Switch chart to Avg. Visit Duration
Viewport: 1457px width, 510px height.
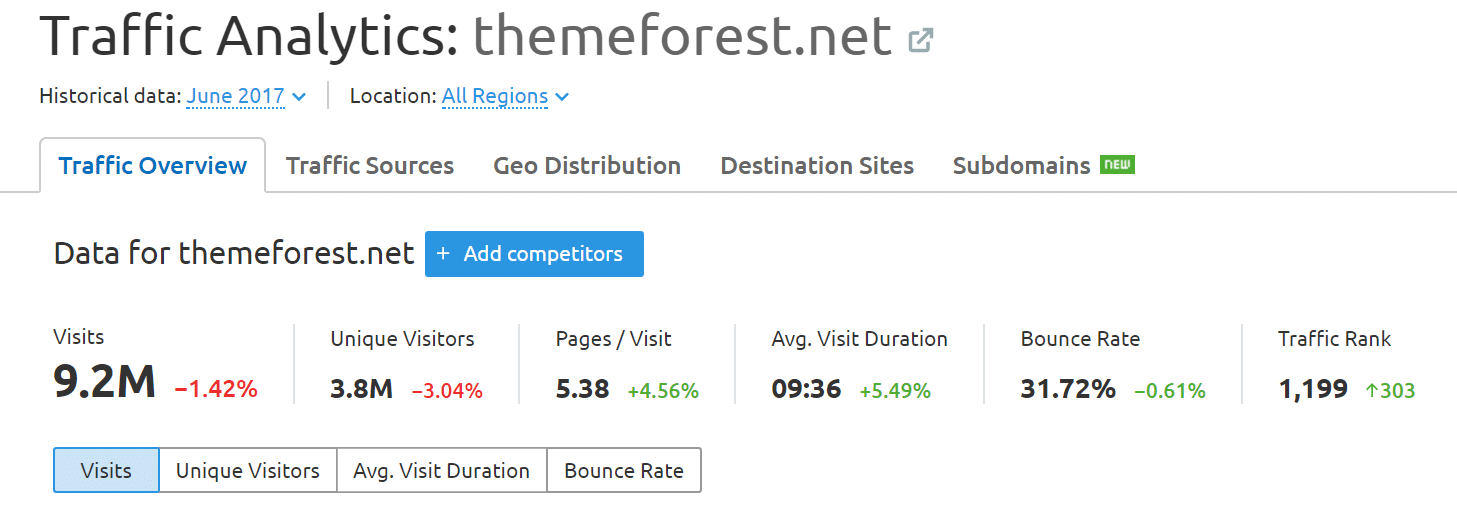click(442, 471)
